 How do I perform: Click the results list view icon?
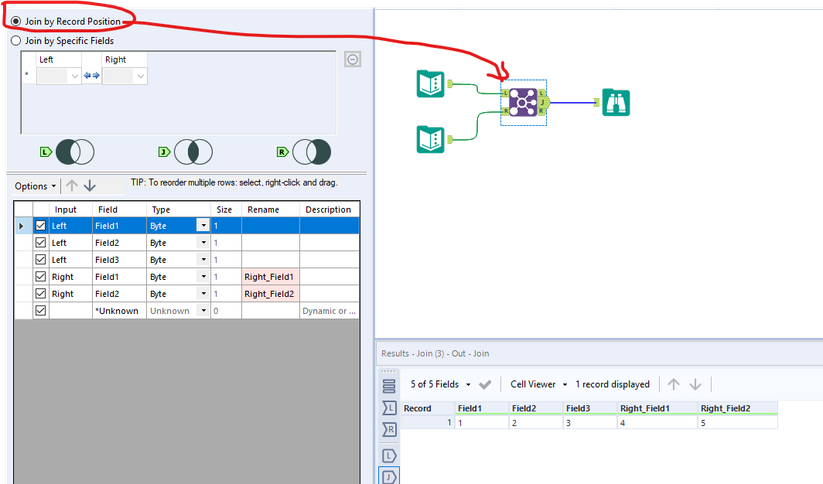389,386
